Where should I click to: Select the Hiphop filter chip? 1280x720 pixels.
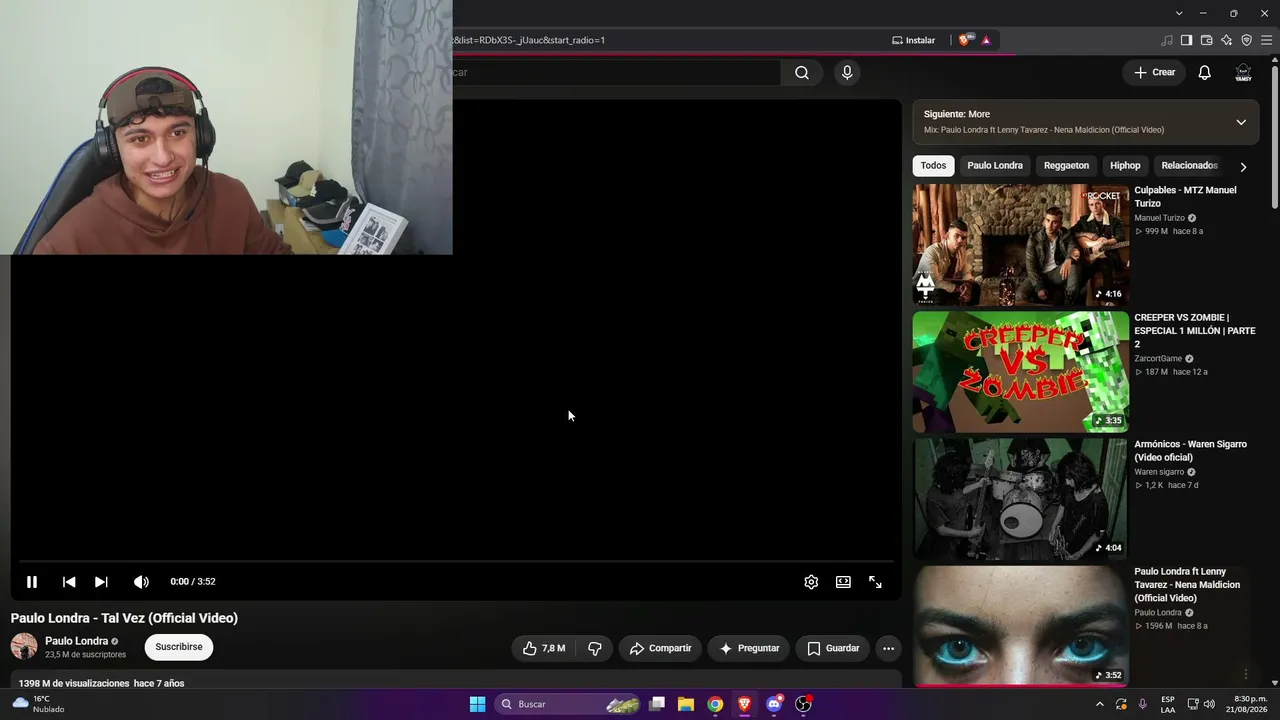(x=1125, y=166)
